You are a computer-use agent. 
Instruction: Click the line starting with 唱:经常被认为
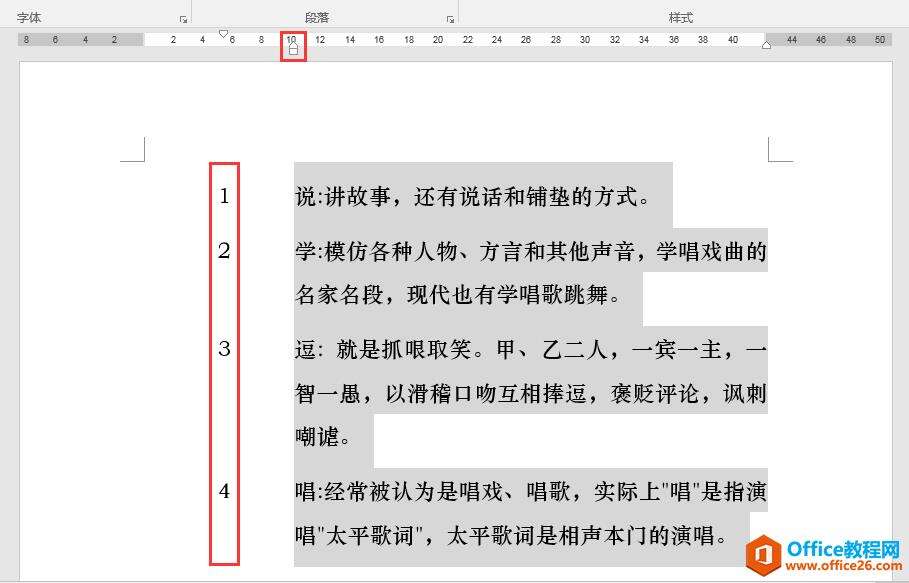tap(531, 491)
